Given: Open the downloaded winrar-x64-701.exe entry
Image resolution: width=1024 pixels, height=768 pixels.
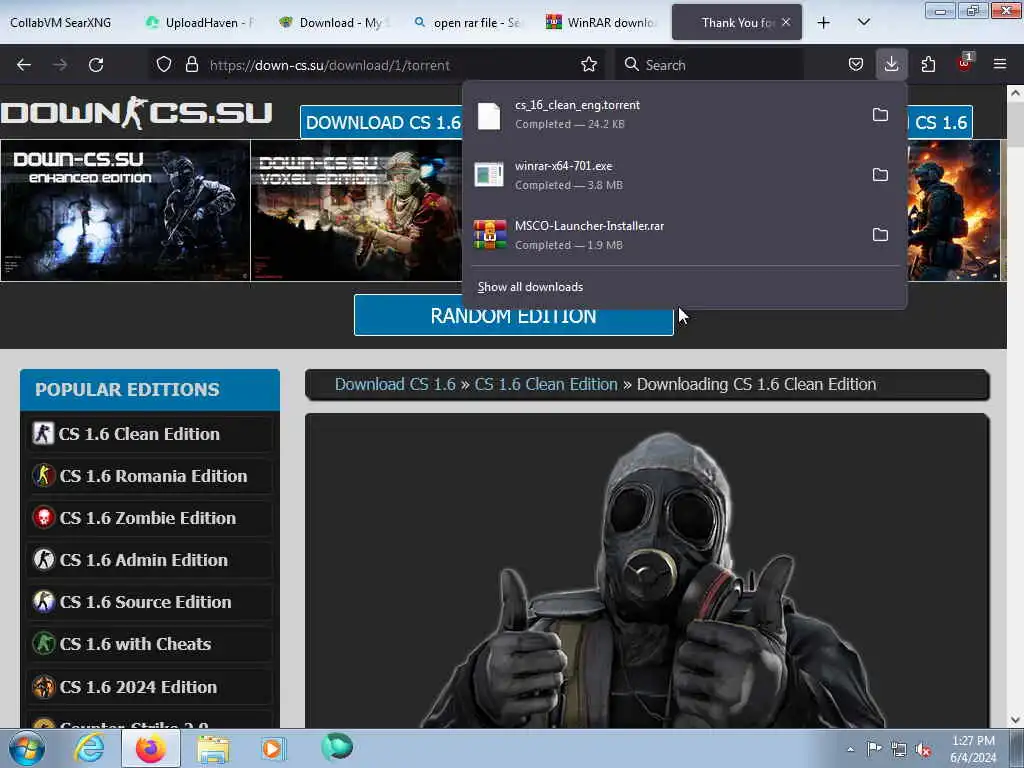Looking at the screenshot, I should (x=666, y=175).
